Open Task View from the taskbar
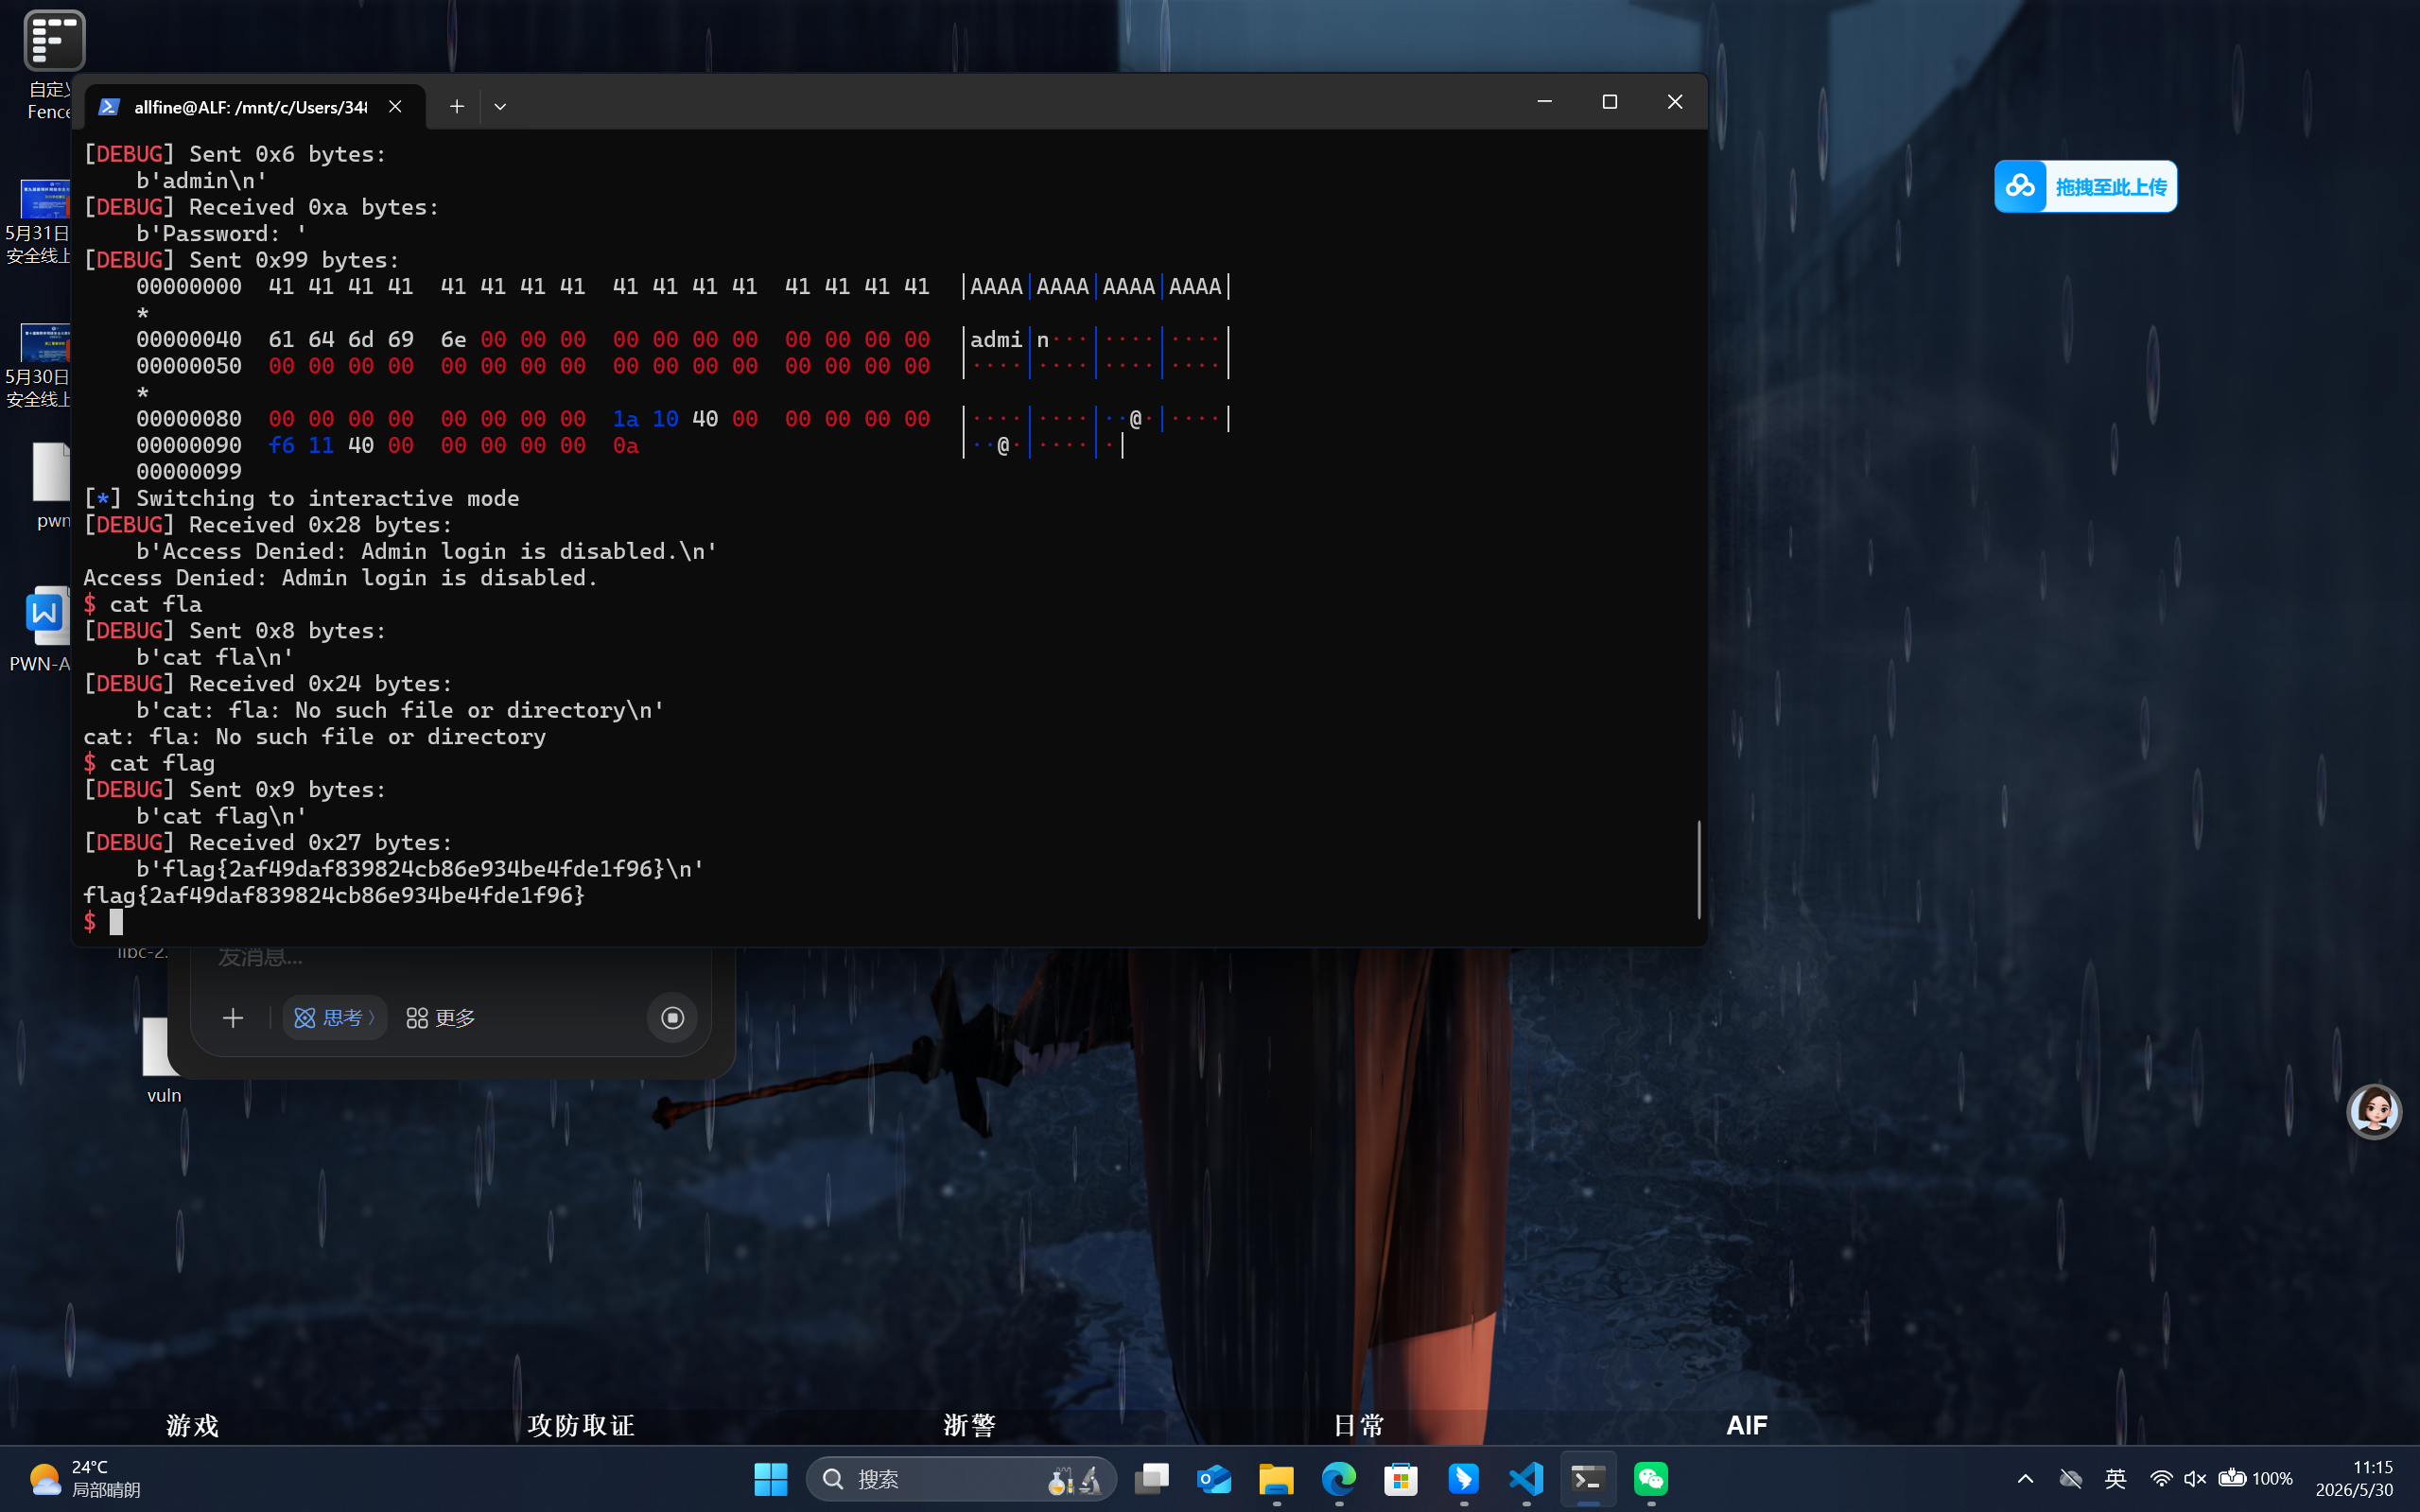Image resolution: width=2420 pixels, height=1512 pixels. (x=1152, y=1479)
